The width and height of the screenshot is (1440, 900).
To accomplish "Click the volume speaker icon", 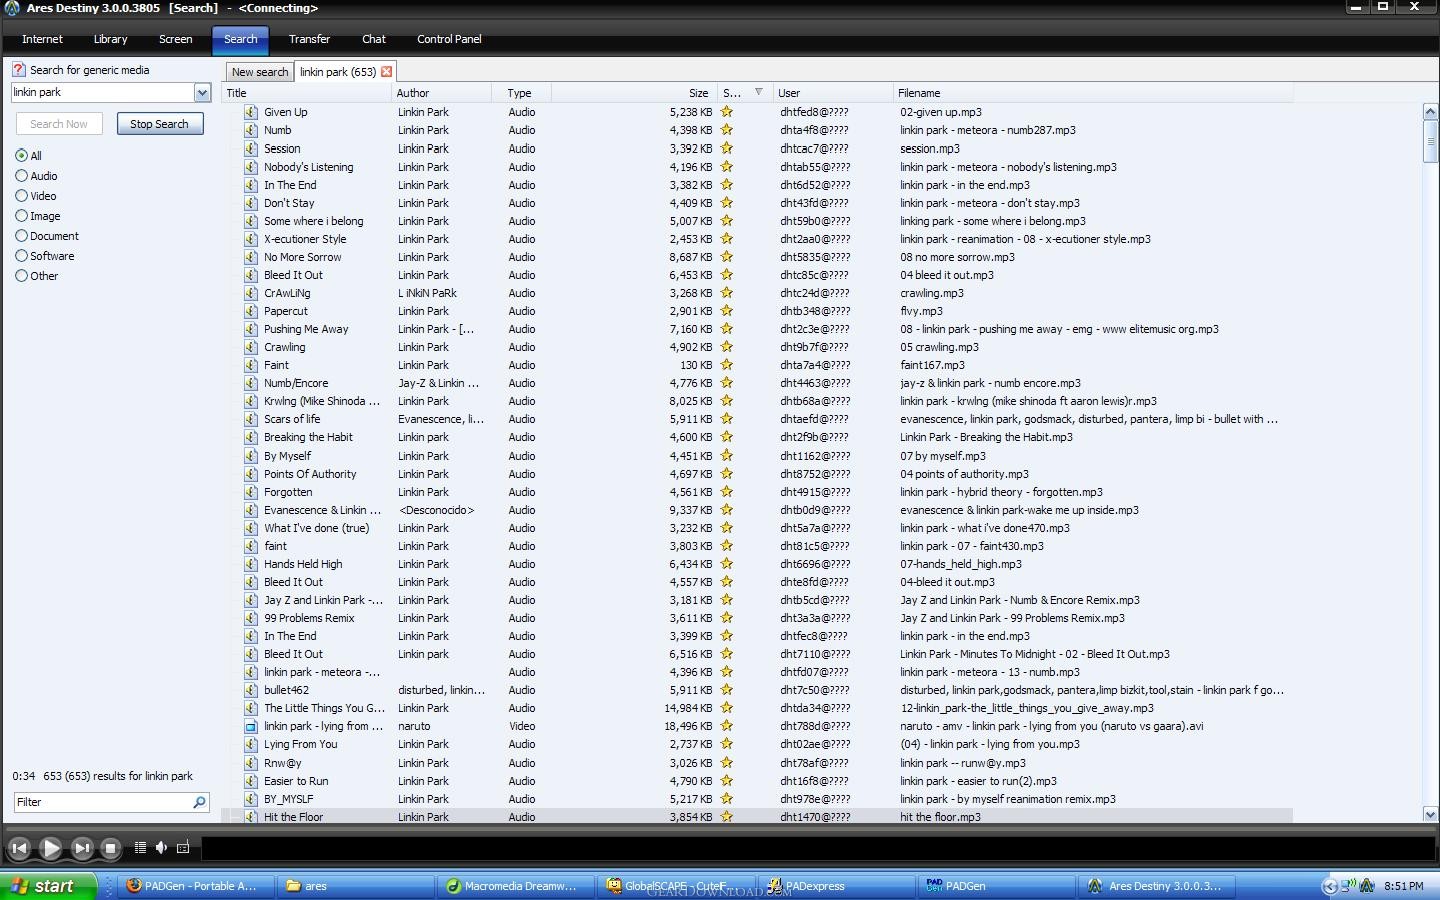I will (x=161, y=847).
